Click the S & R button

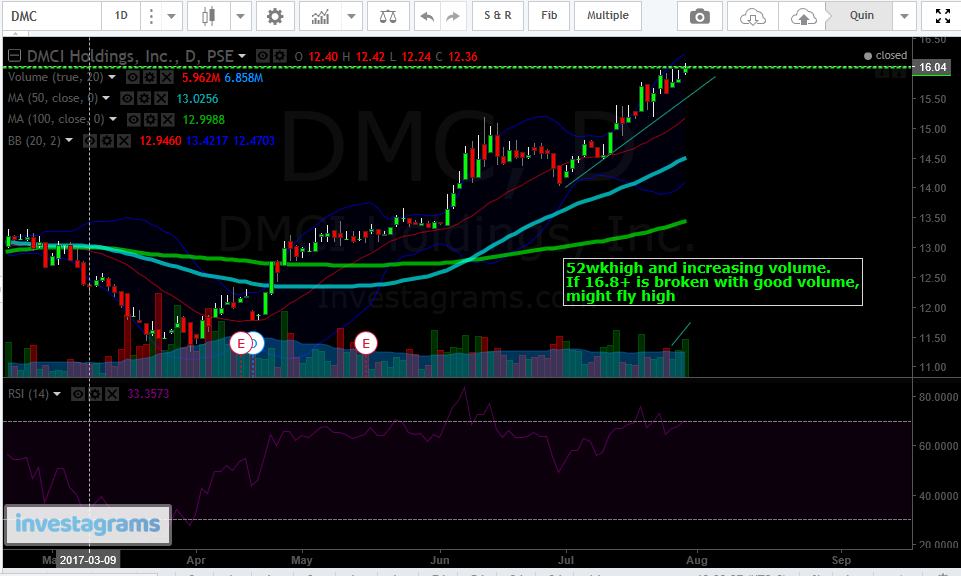(x=498, y=16)
